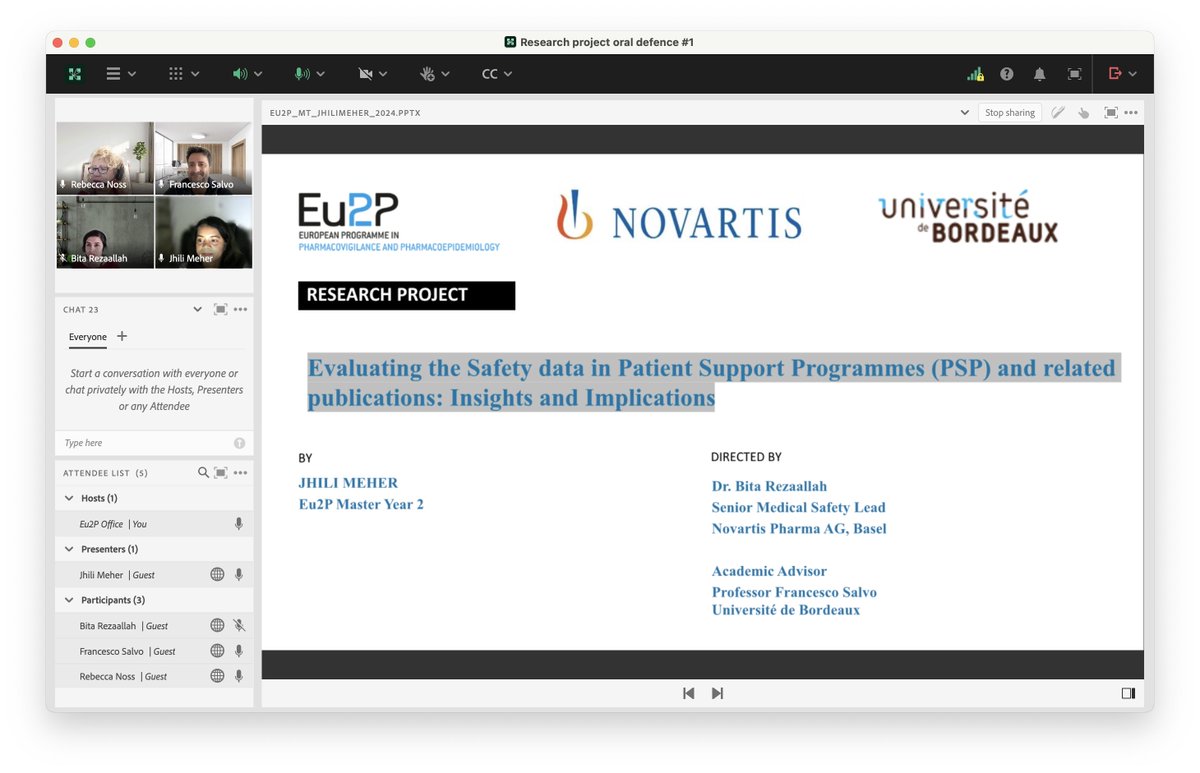Toggle closed captions CC
Image resolution: width=1200 pixels, height=773 pixels.
point(490,74)
